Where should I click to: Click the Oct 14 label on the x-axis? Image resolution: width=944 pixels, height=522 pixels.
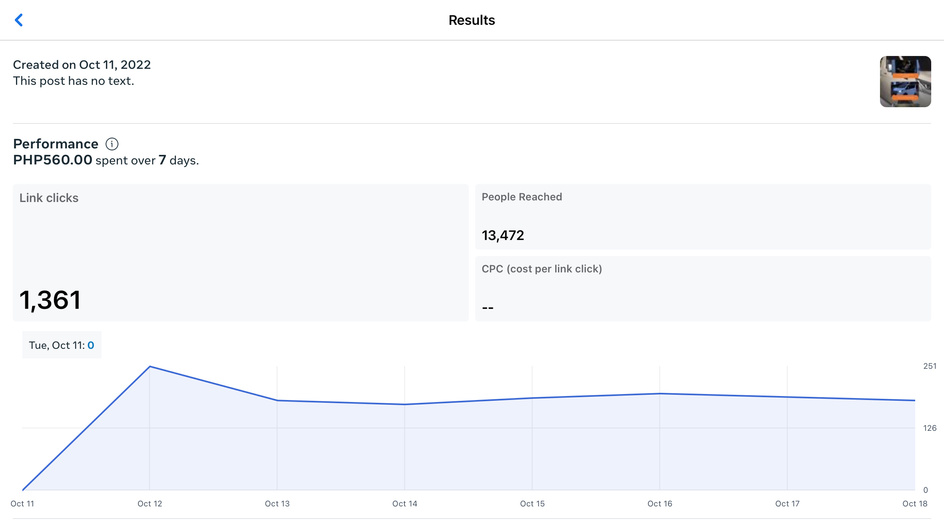(x=405, y=504)
